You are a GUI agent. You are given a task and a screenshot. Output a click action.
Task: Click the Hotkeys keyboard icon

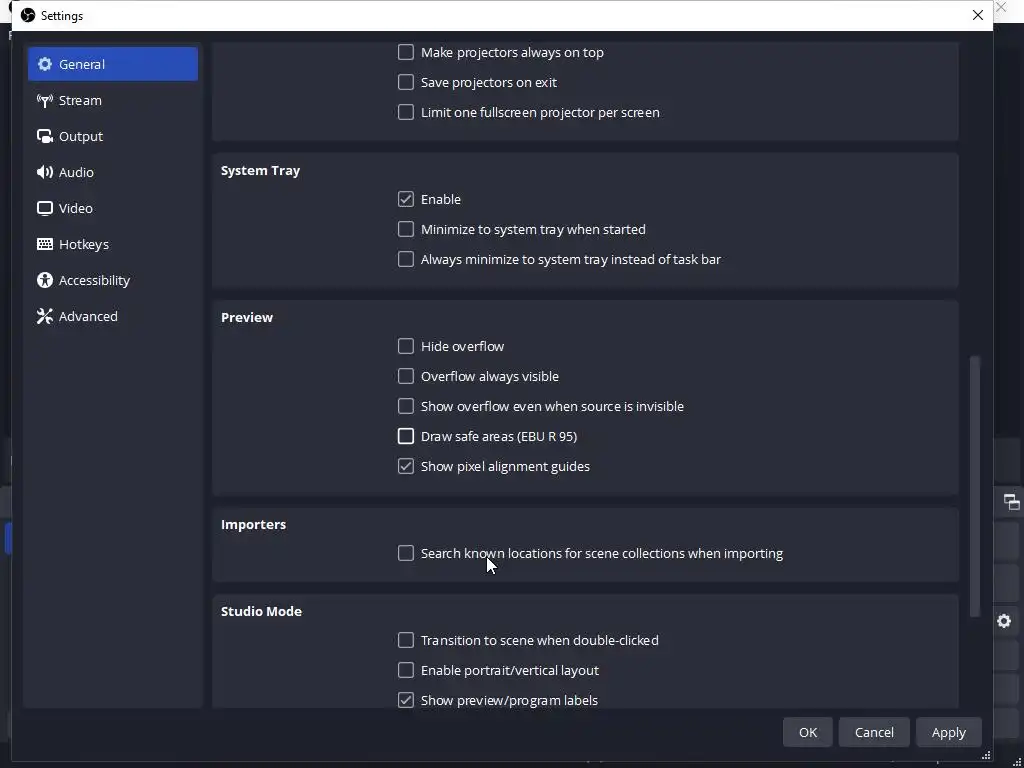pyautogui.click(x=45, y=244)
